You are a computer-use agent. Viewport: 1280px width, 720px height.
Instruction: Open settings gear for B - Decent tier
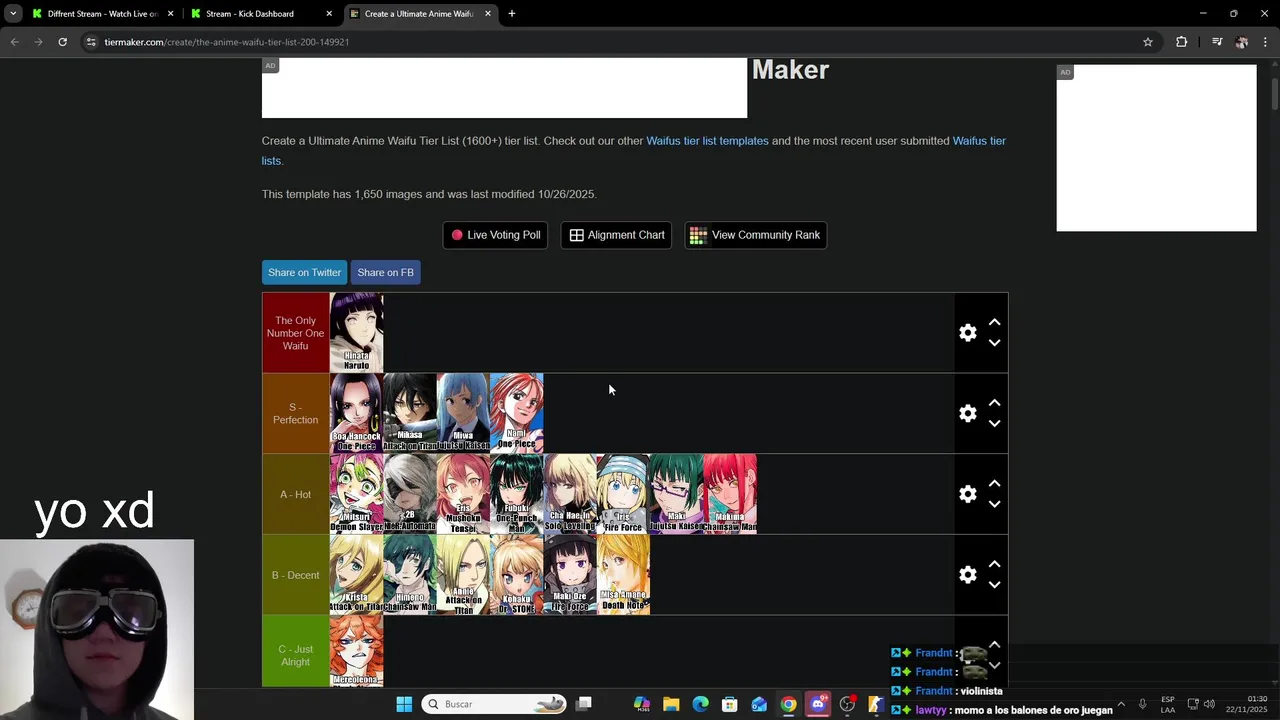(x=967, y=575)
